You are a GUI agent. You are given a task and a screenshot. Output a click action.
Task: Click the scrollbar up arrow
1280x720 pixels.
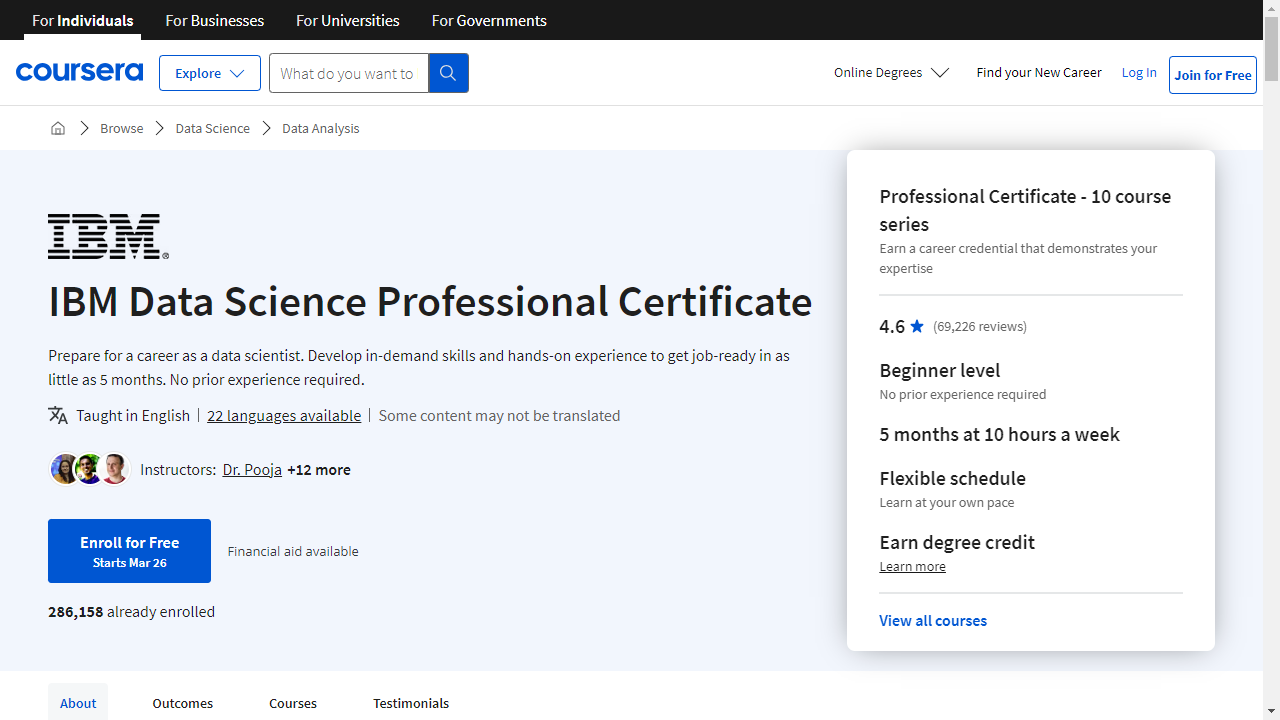click(1271, 8)
